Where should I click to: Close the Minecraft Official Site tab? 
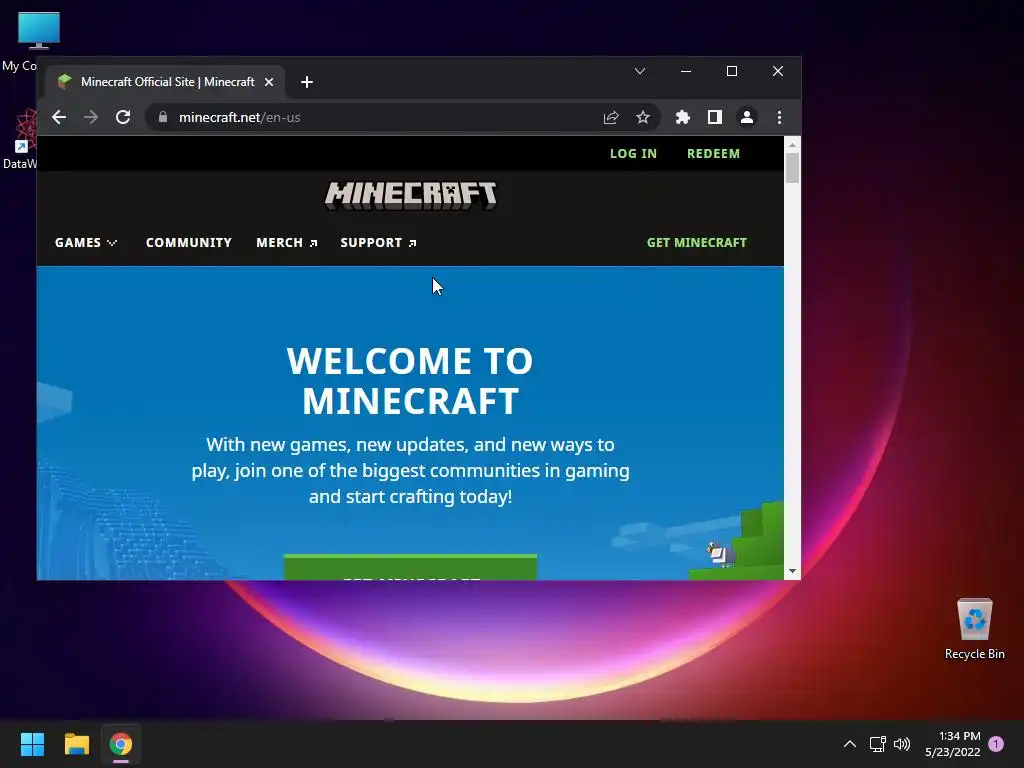(268, 82)
